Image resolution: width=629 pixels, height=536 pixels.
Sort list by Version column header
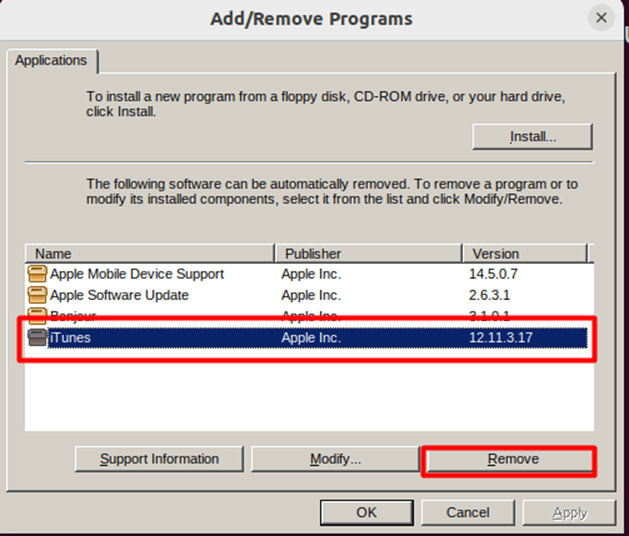coord(525,254)
